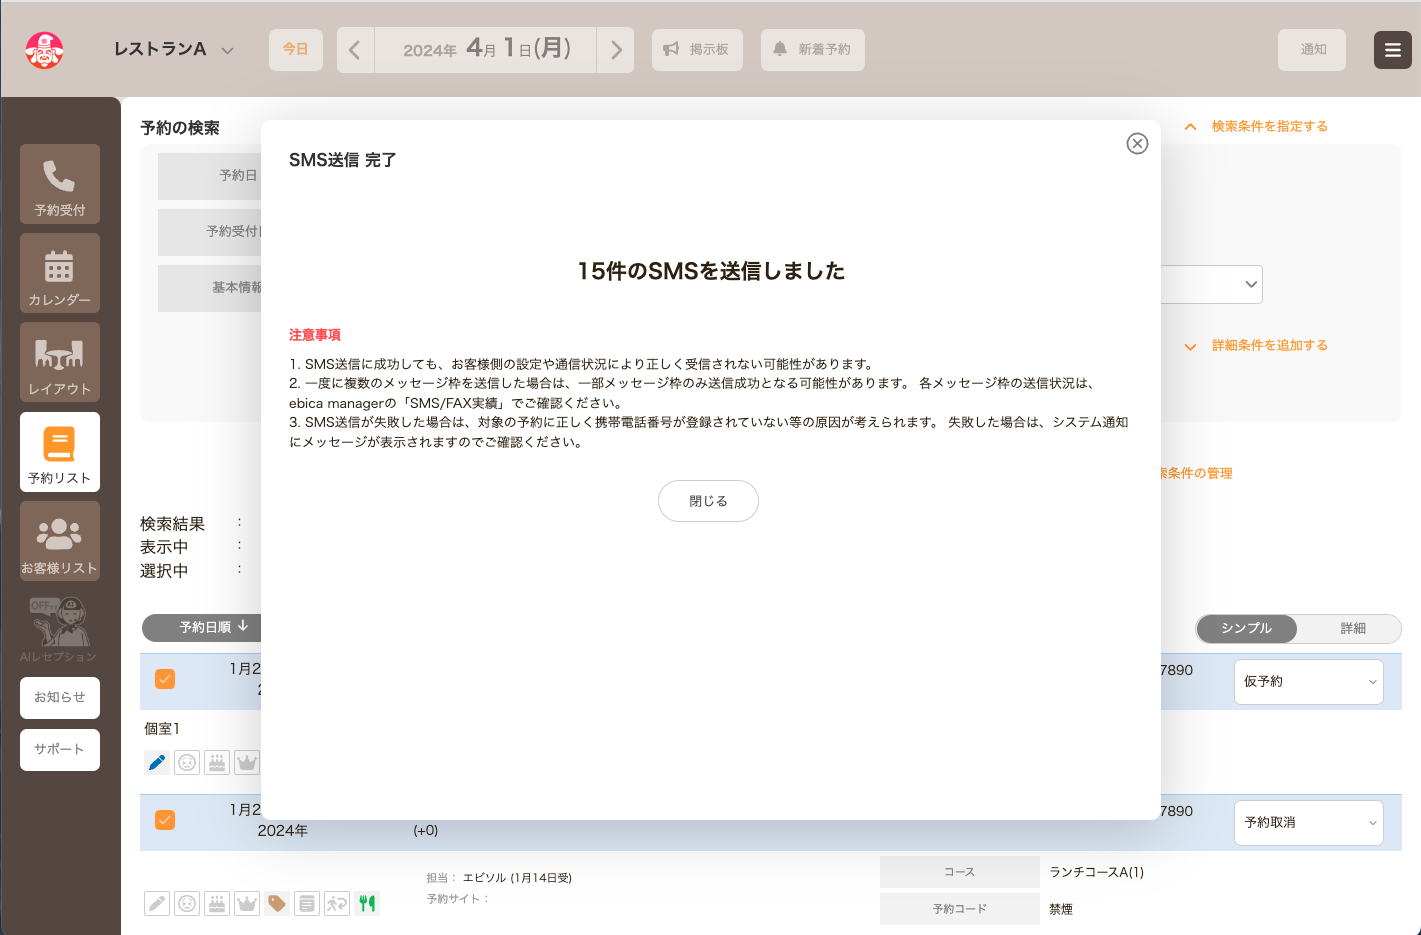Open the 掲示板 bulletin board
This screenshot has height=935, width=1421.
click(697, 49)
